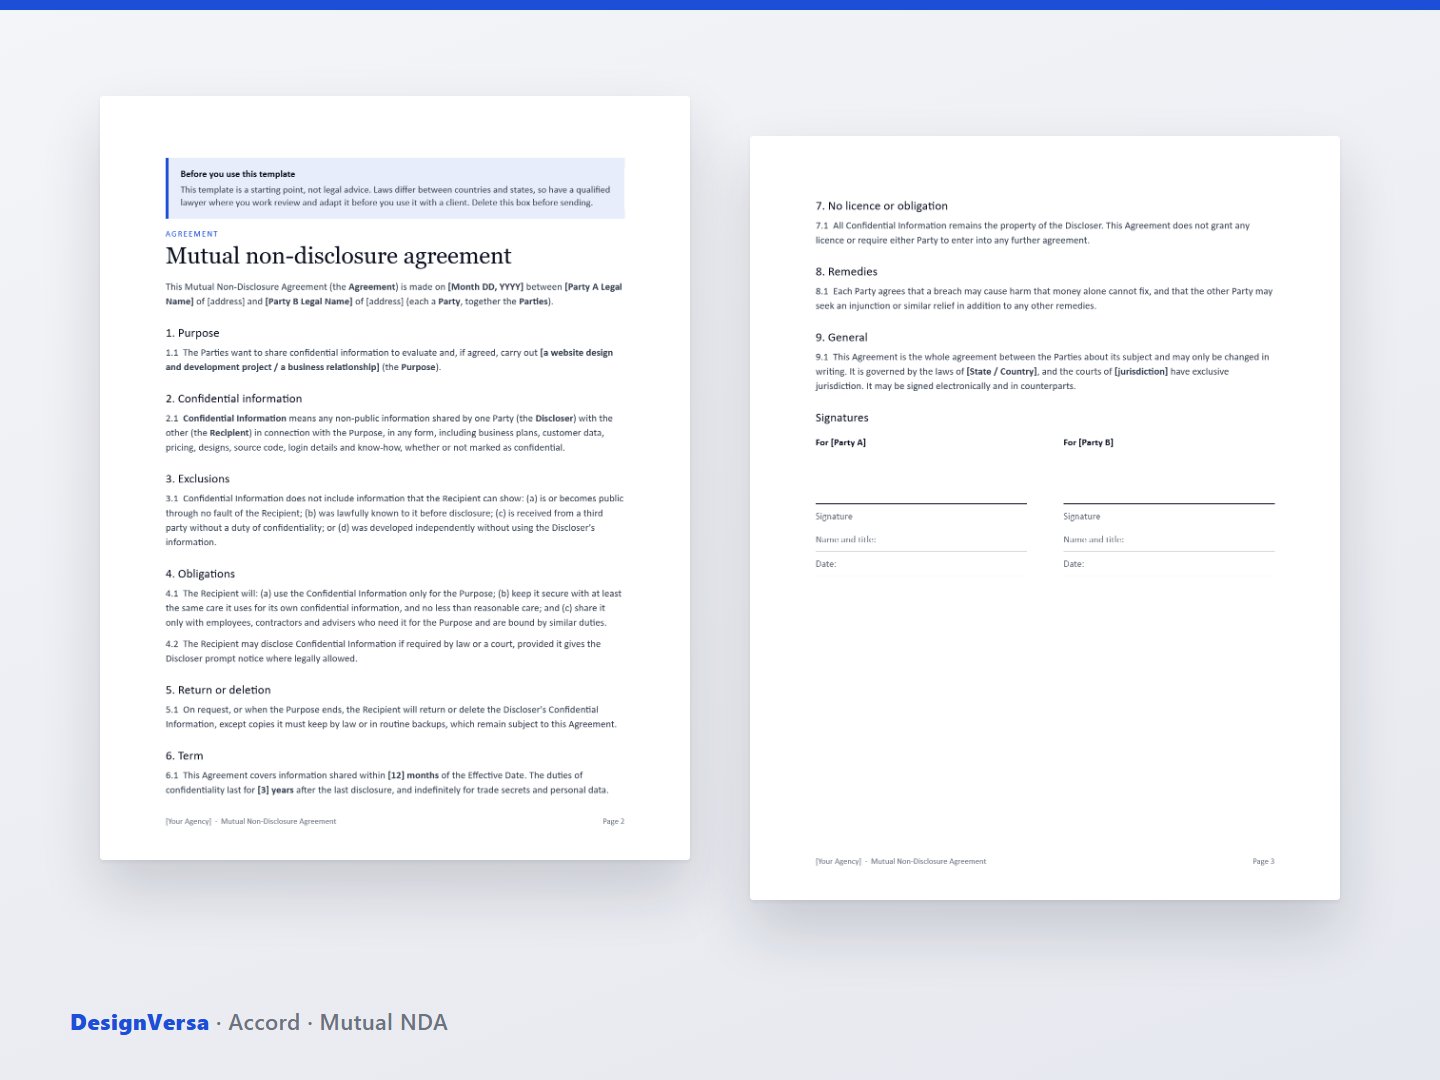
Task: Click the "Mutual NDA" caption text
Action: point(383,1023)
